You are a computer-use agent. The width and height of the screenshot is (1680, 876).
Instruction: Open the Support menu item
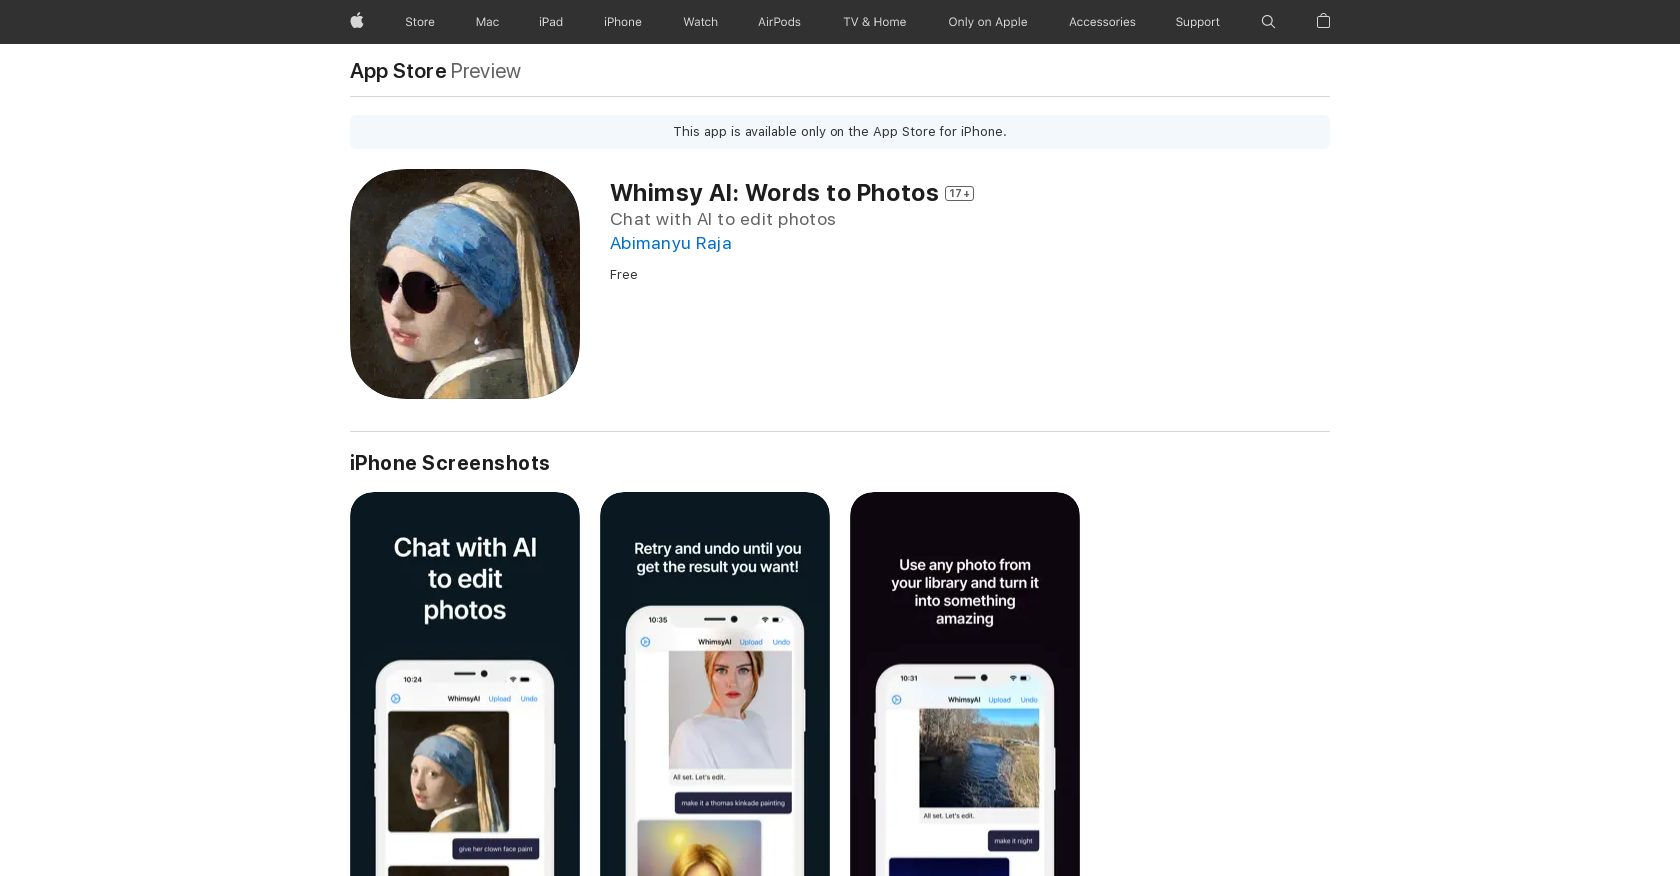point(1197,22)
